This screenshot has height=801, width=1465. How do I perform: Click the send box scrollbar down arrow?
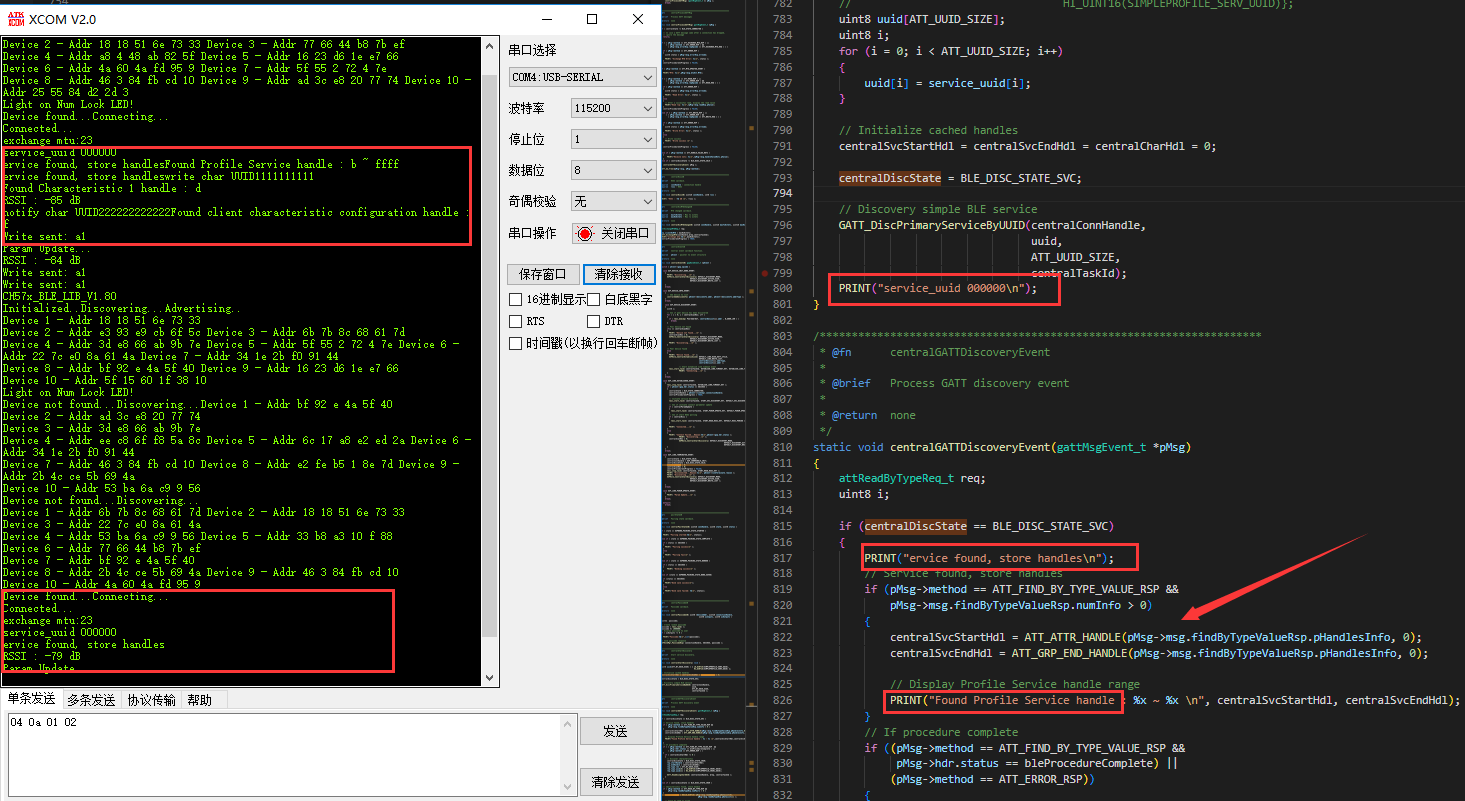[568, 787]
